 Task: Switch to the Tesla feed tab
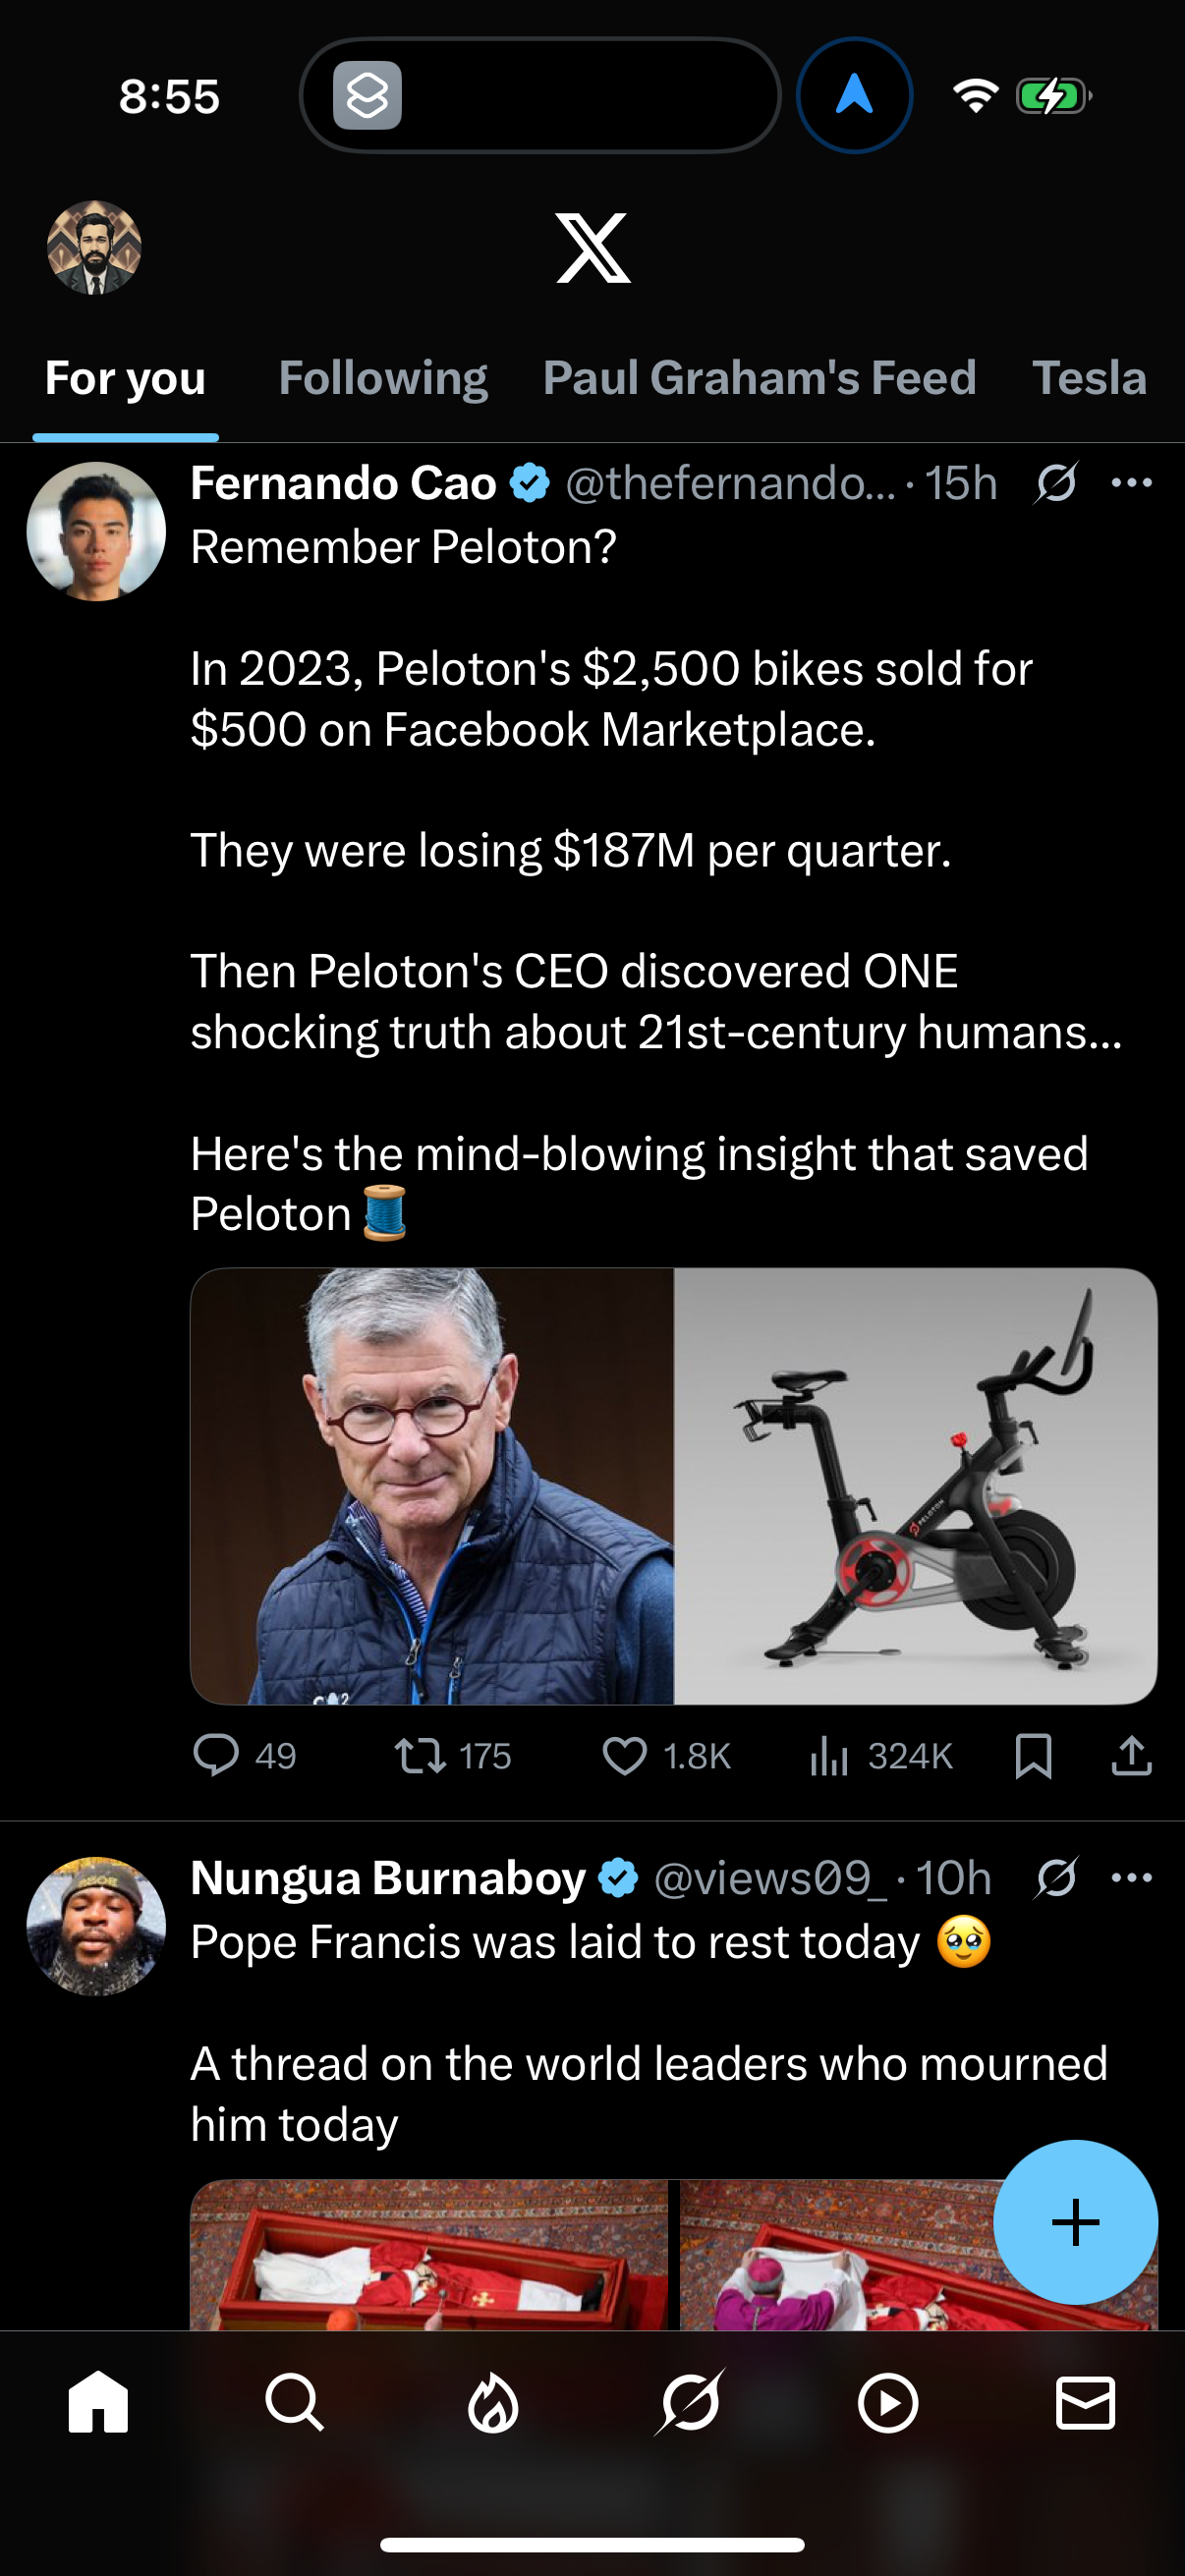click(1089, 378)
